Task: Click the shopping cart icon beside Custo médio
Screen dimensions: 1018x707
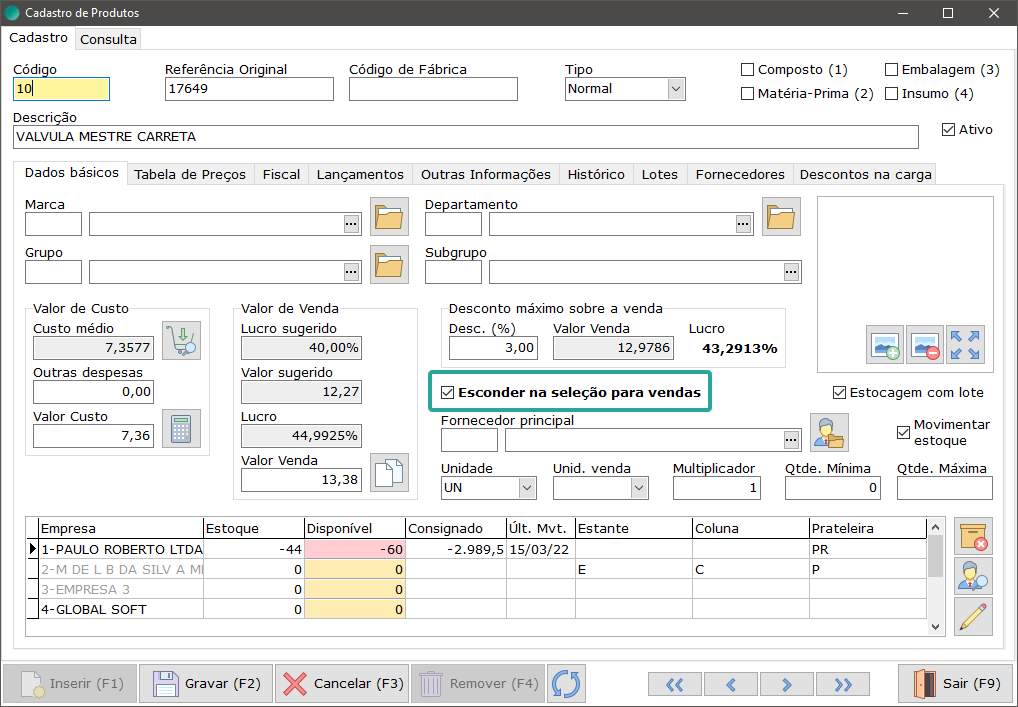Action: (181, 340)
